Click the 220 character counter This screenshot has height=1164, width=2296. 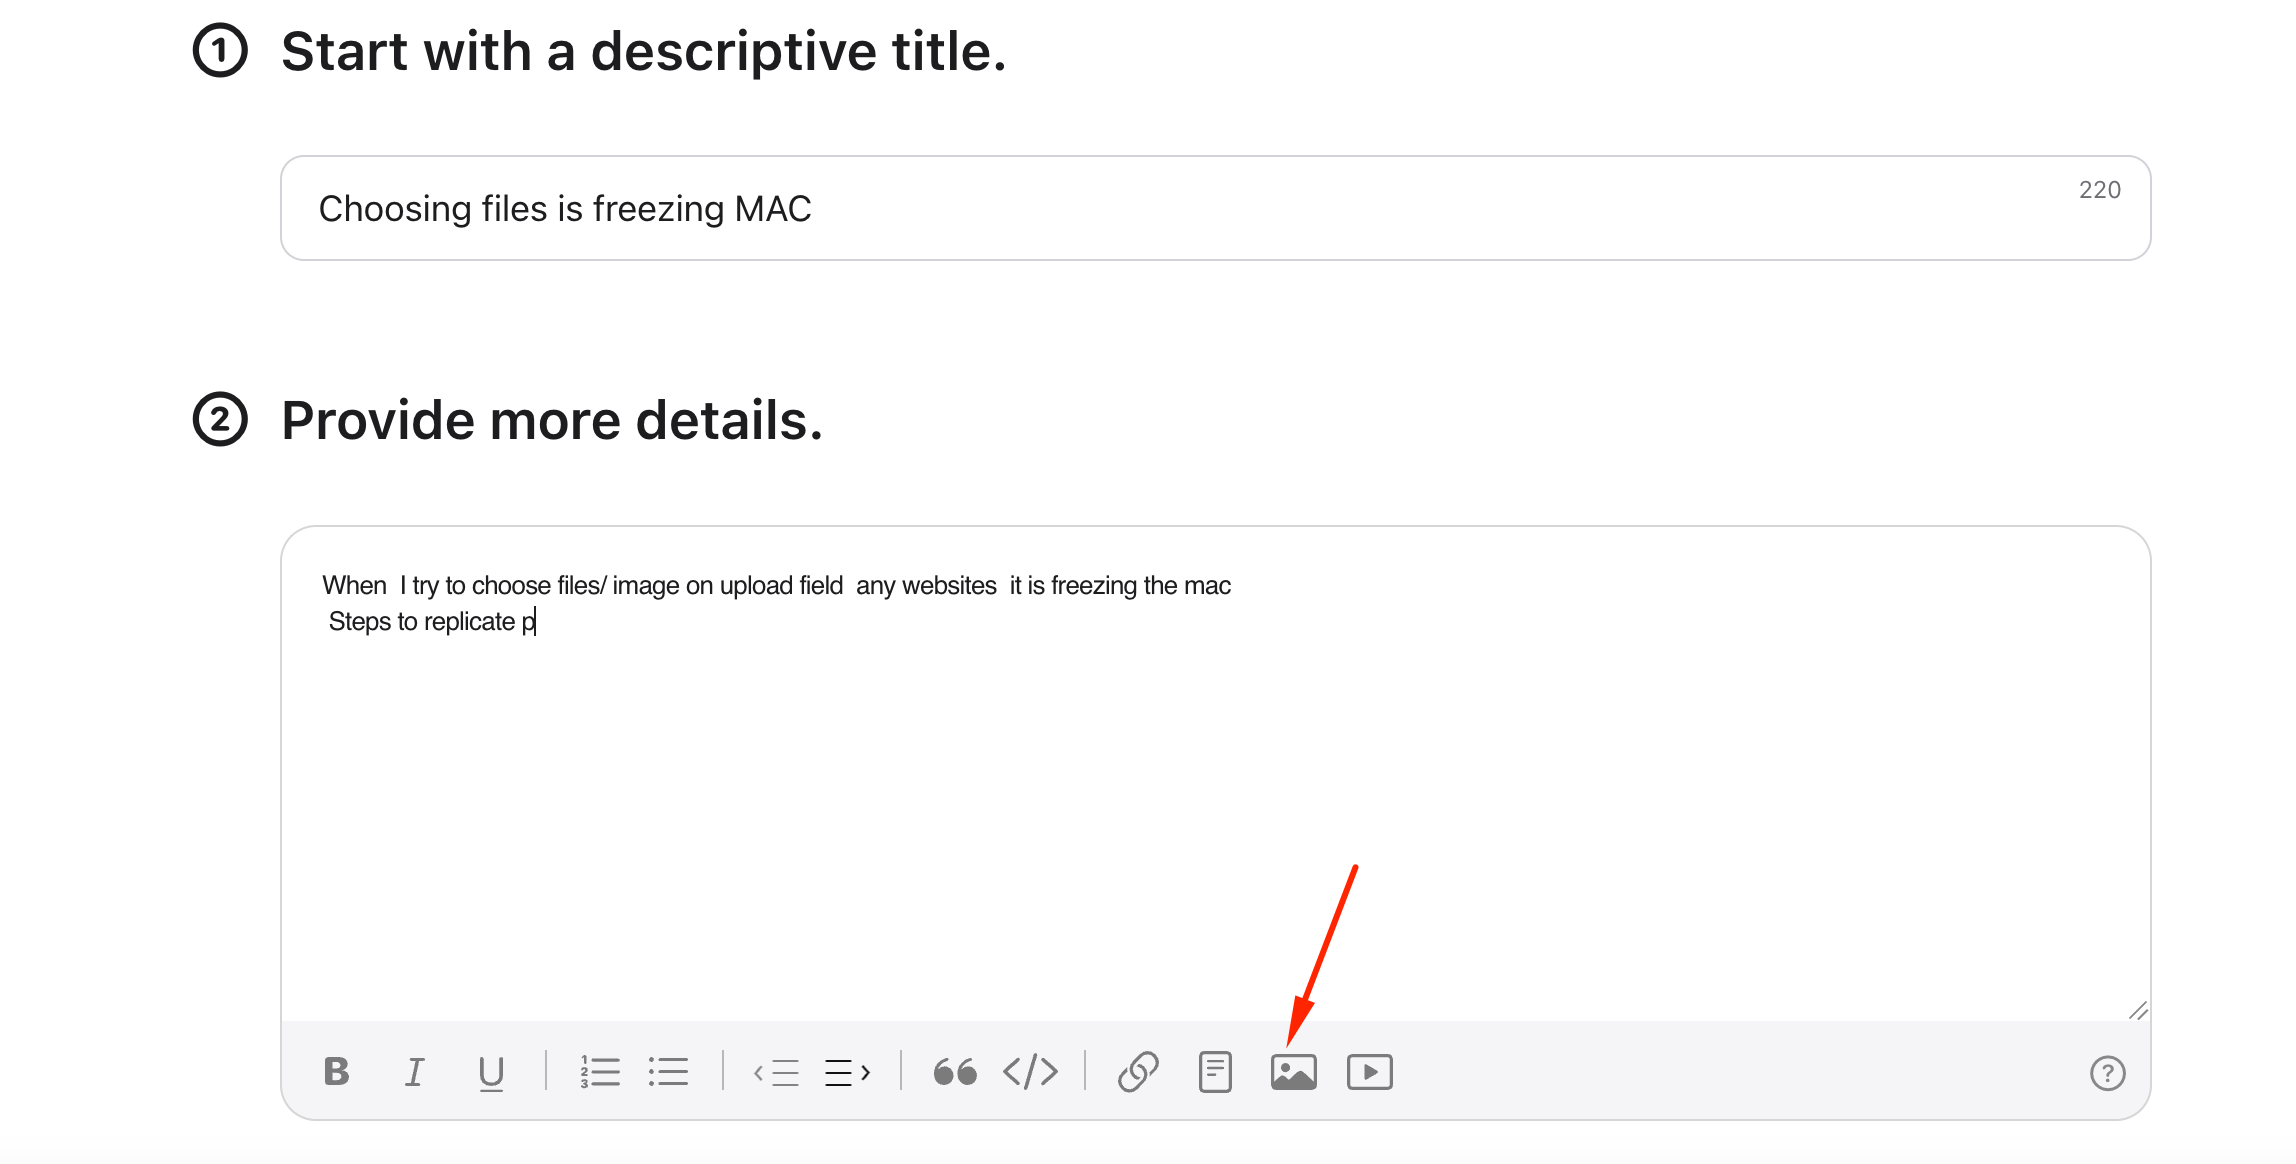(x=2099, y=190)
